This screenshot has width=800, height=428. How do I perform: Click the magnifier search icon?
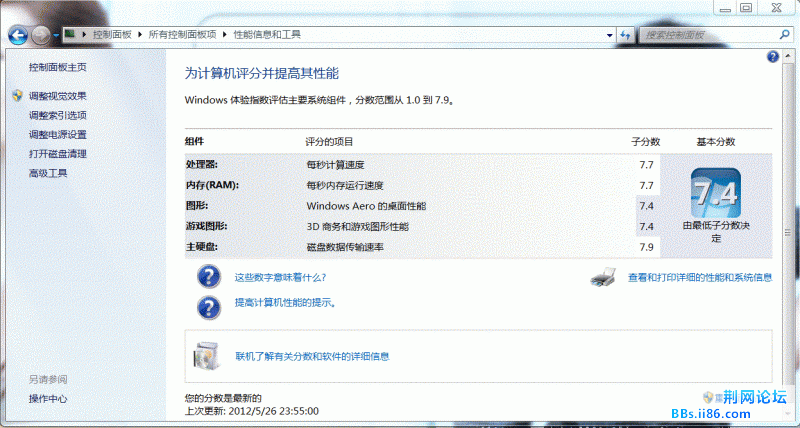[x=785, y=35]
